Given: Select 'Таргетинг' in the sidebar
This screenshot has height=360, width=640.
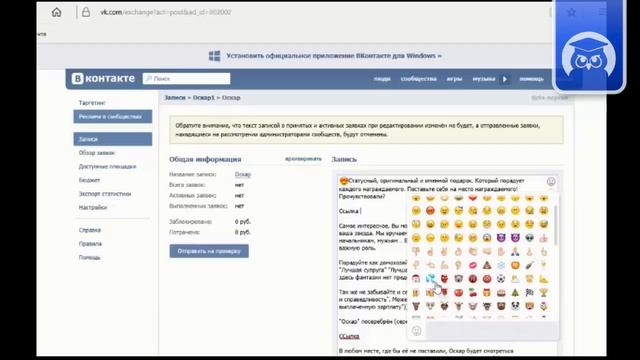Looking at the screenshot, I should [92, 103].
